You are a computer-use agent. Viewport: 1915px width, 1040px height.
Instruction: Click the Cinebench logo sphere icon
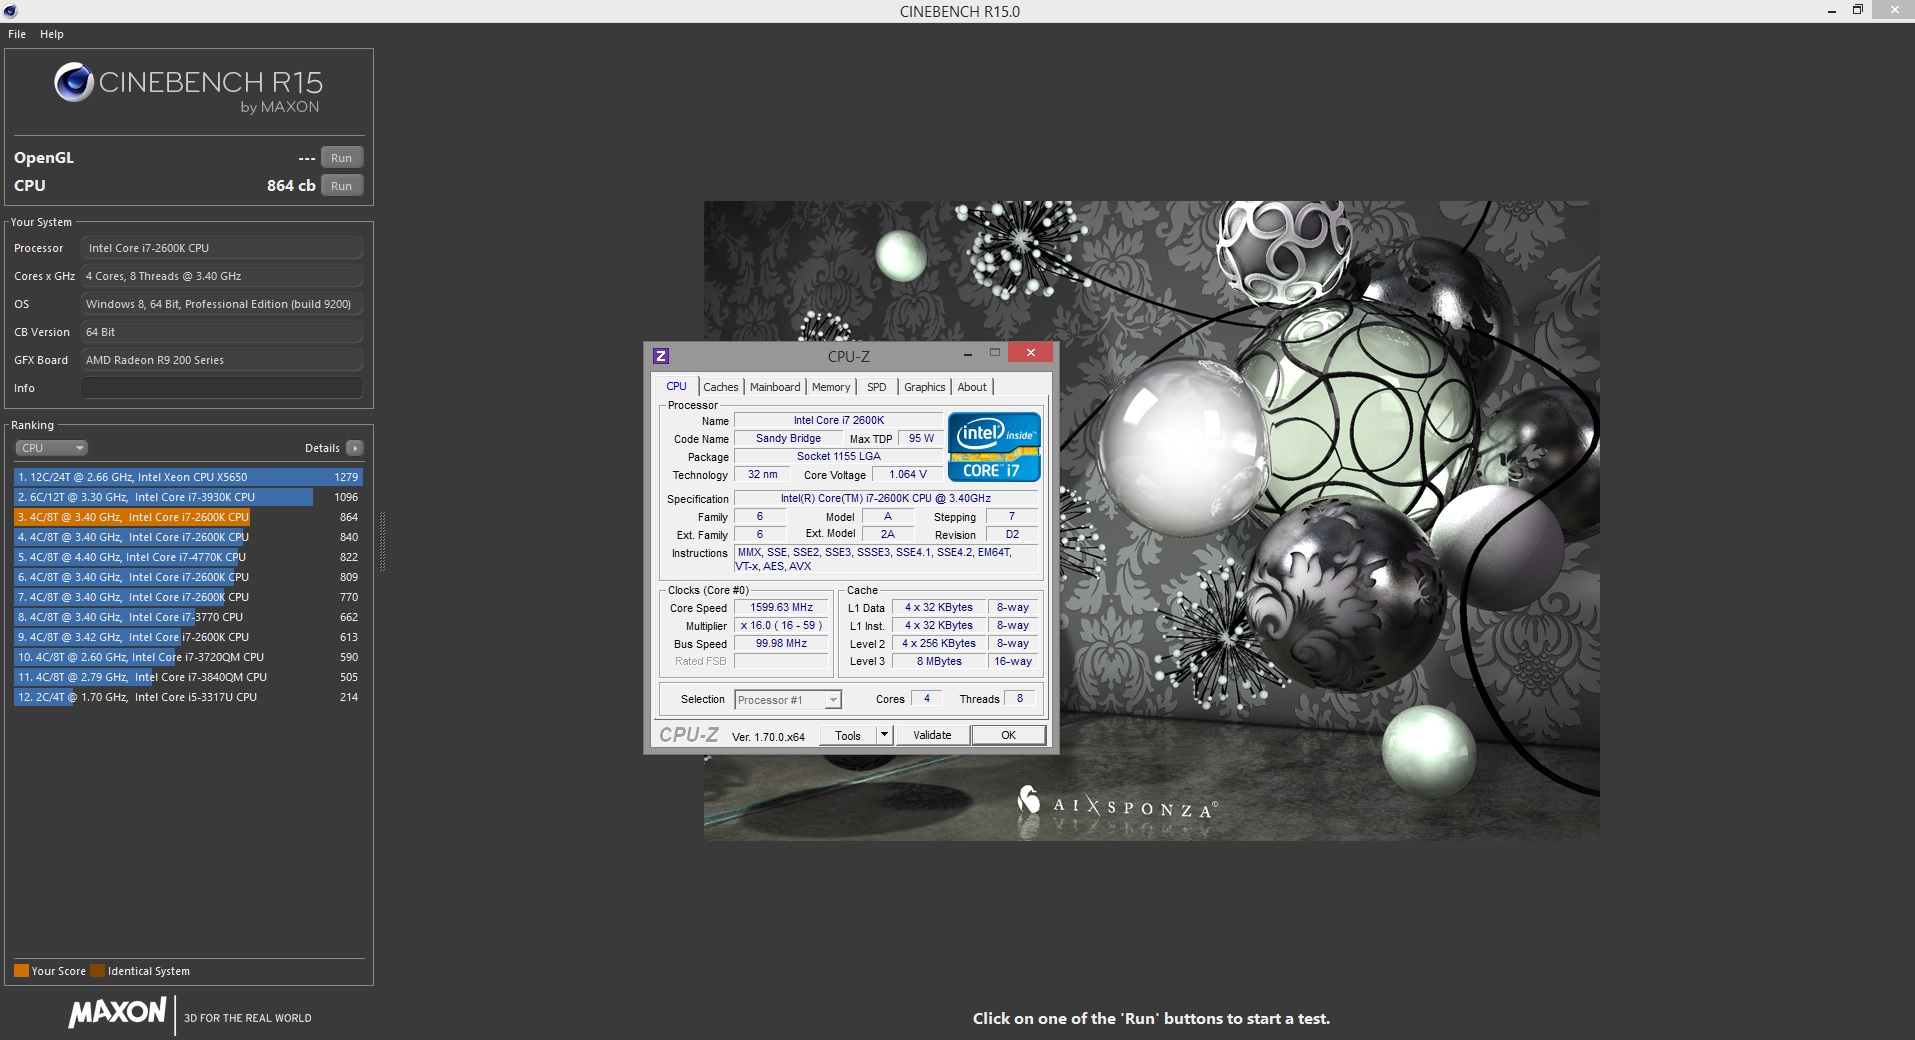pyautogui.click(x=74, y=82)
